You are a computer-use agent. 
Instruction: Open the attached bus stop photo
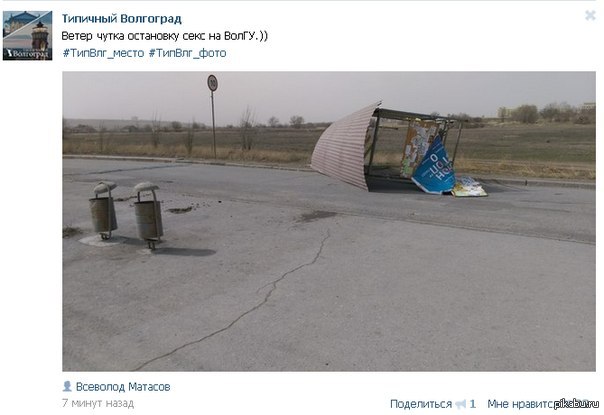[329, 221]
